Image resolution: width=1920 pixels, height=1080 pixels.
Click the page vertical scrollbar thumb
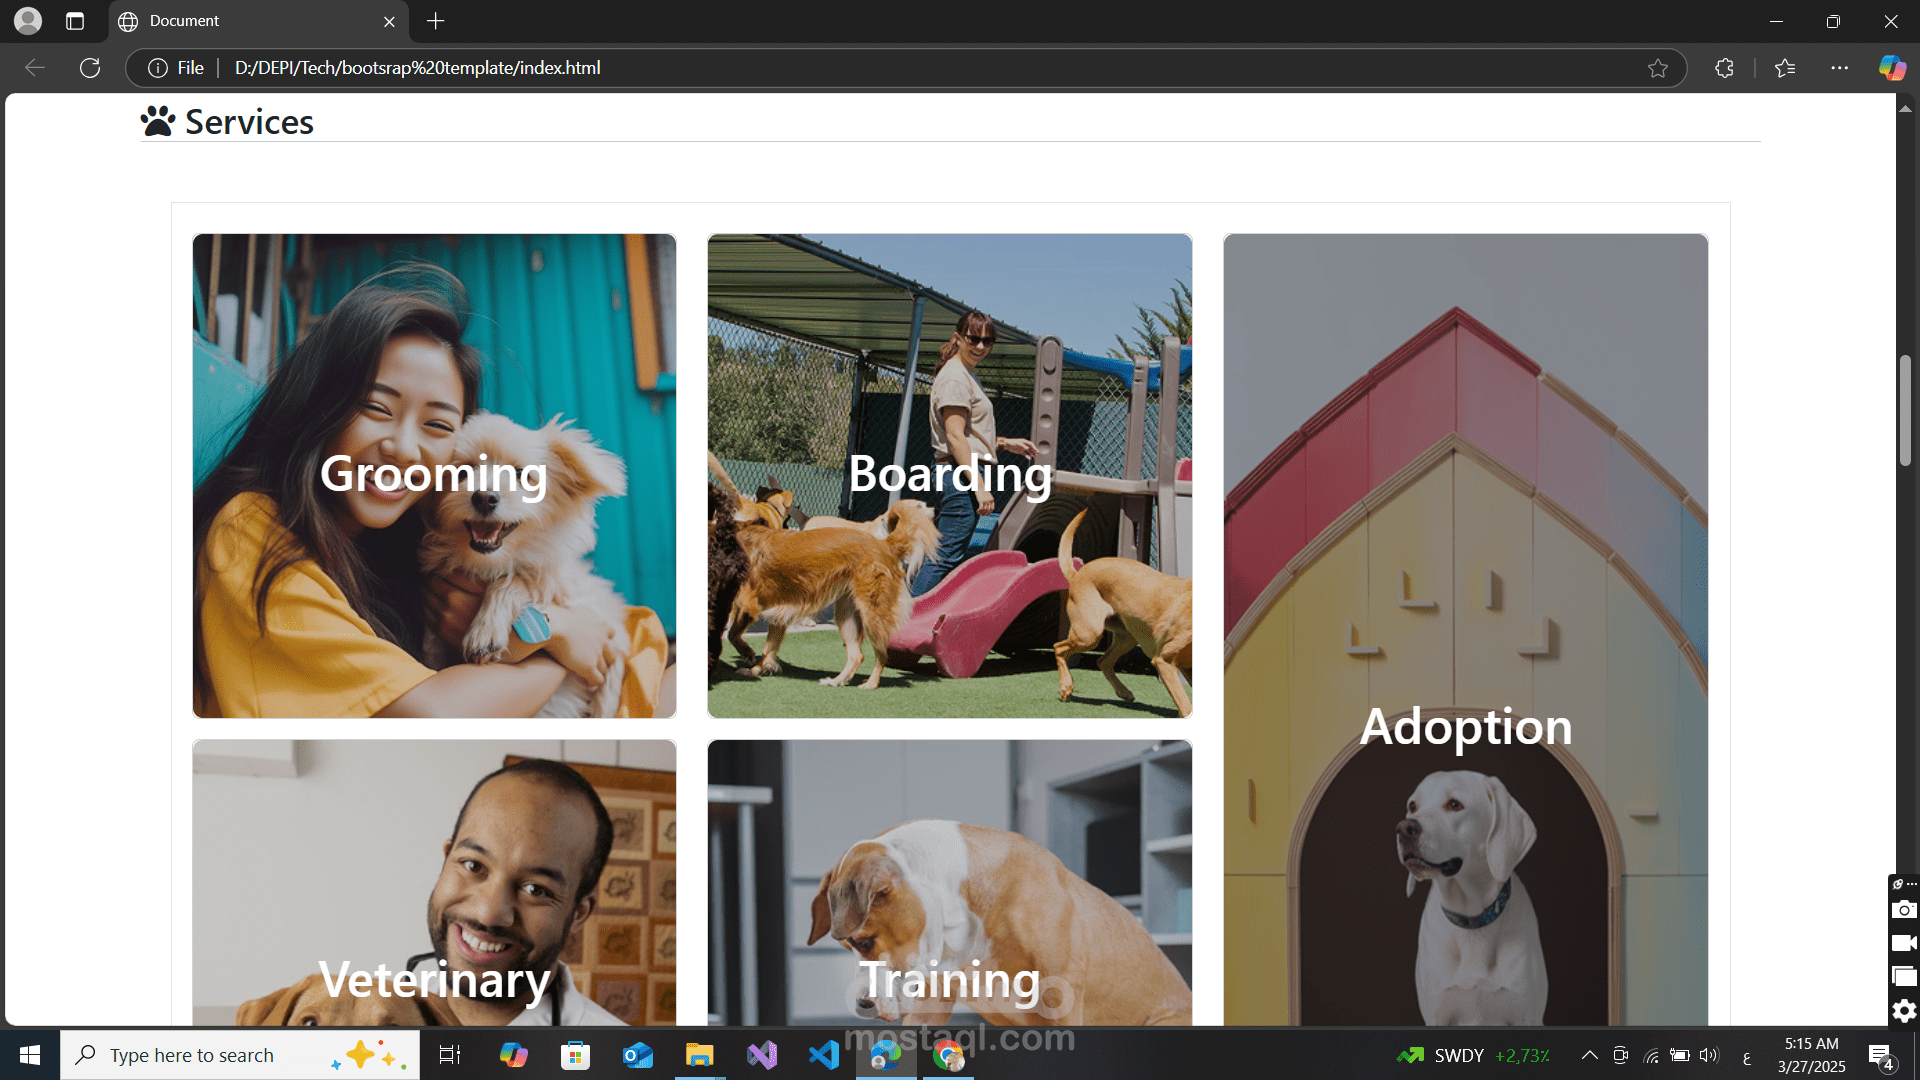(x=1905, y=410)
